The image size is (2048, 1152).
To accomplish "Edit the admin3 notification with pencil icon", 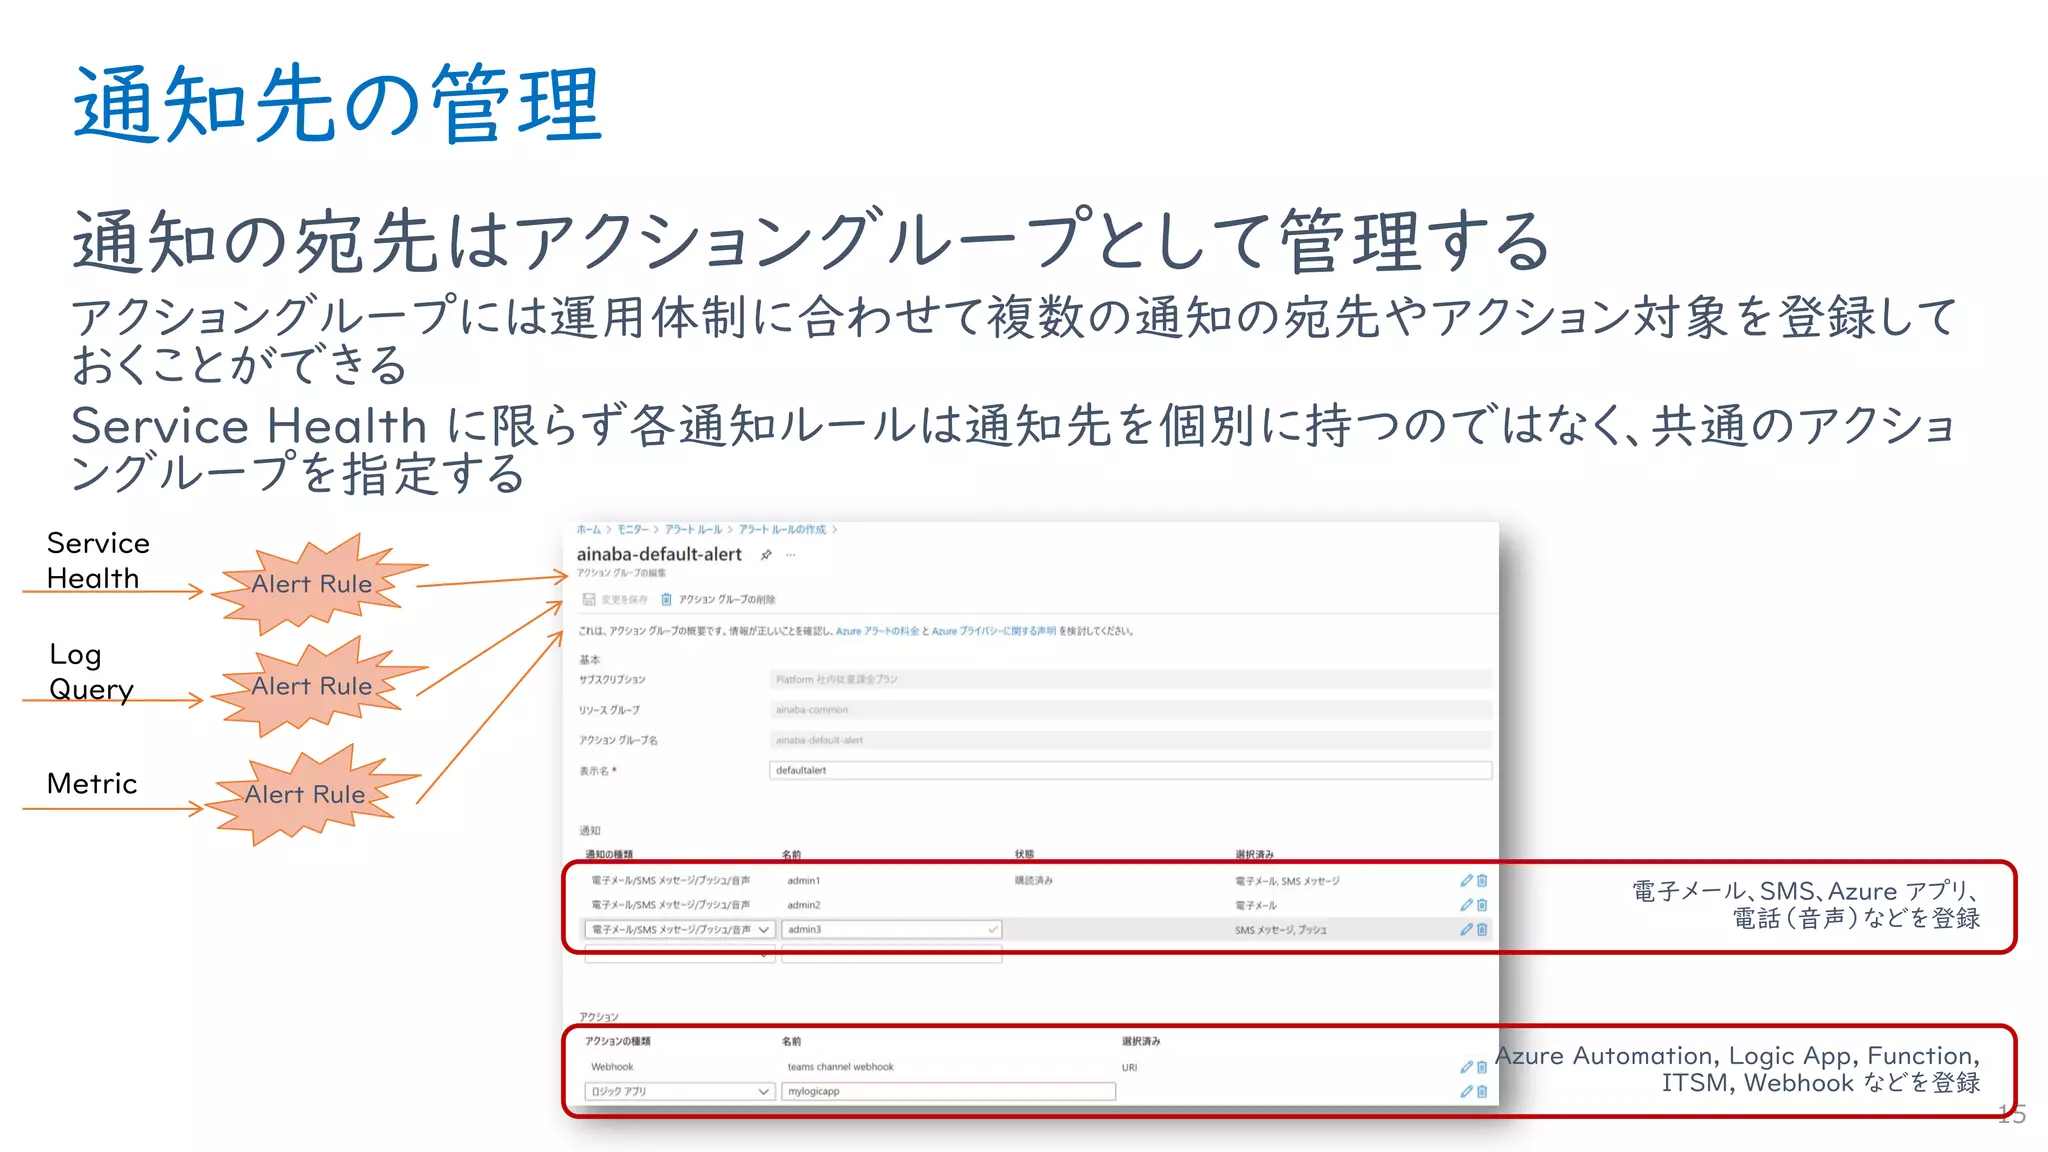I will point(1466,929).
